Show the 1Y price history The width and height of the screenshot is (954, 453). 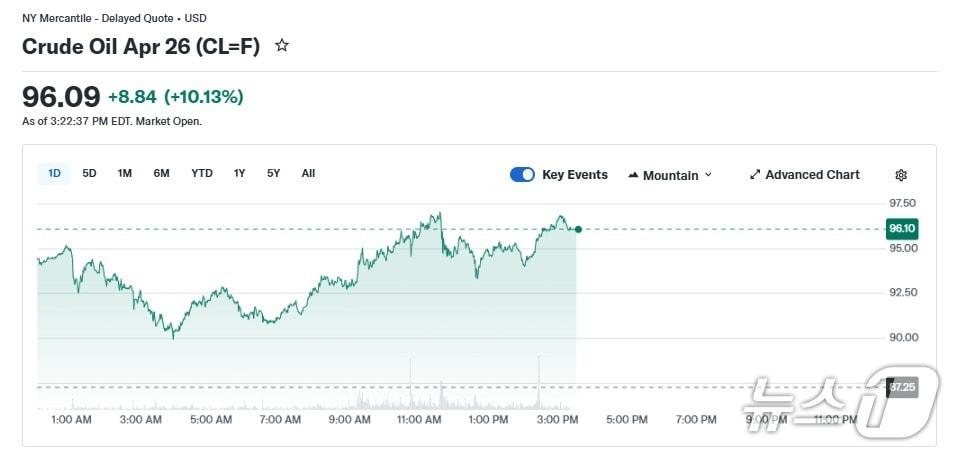(239, 173)
